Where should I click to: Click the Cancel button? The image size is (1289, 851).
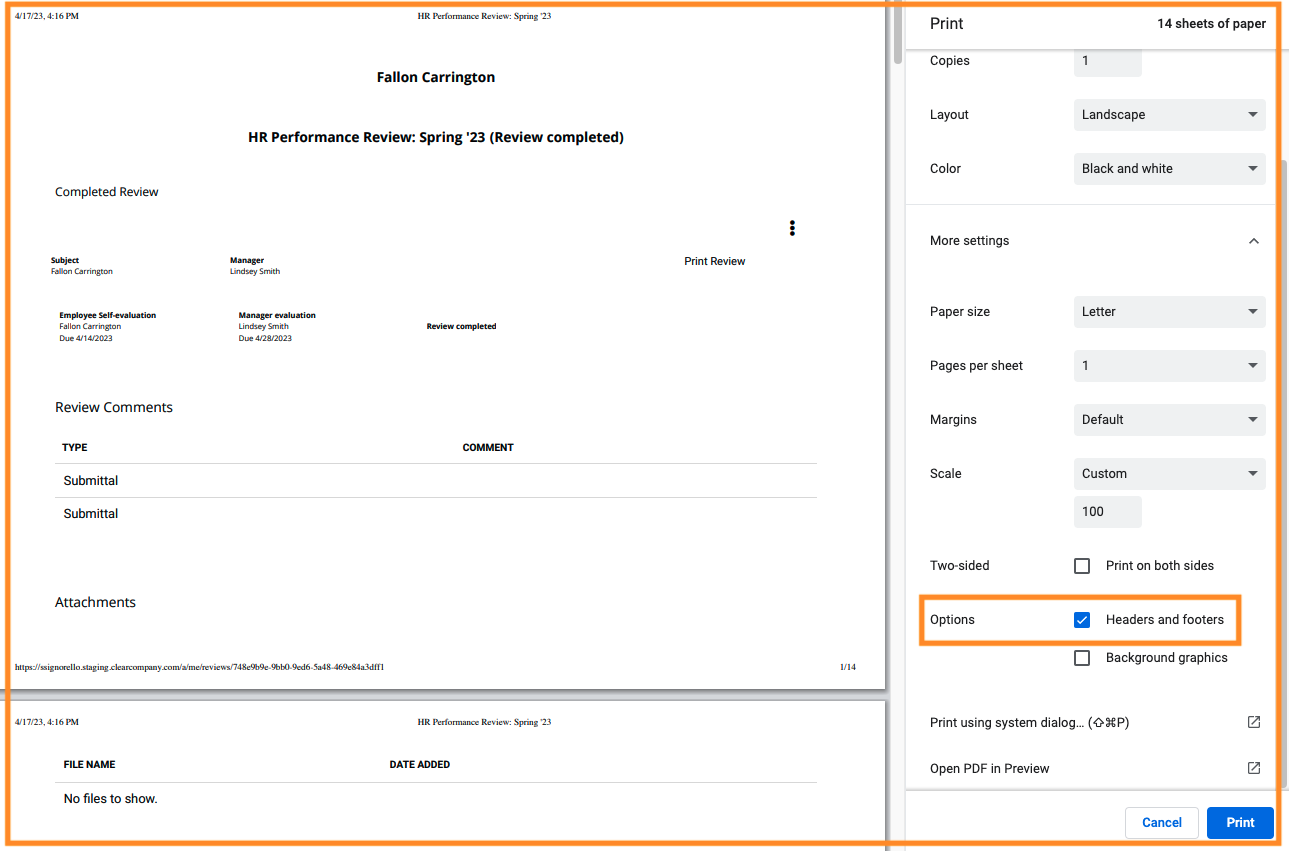tap(1161, 823)
